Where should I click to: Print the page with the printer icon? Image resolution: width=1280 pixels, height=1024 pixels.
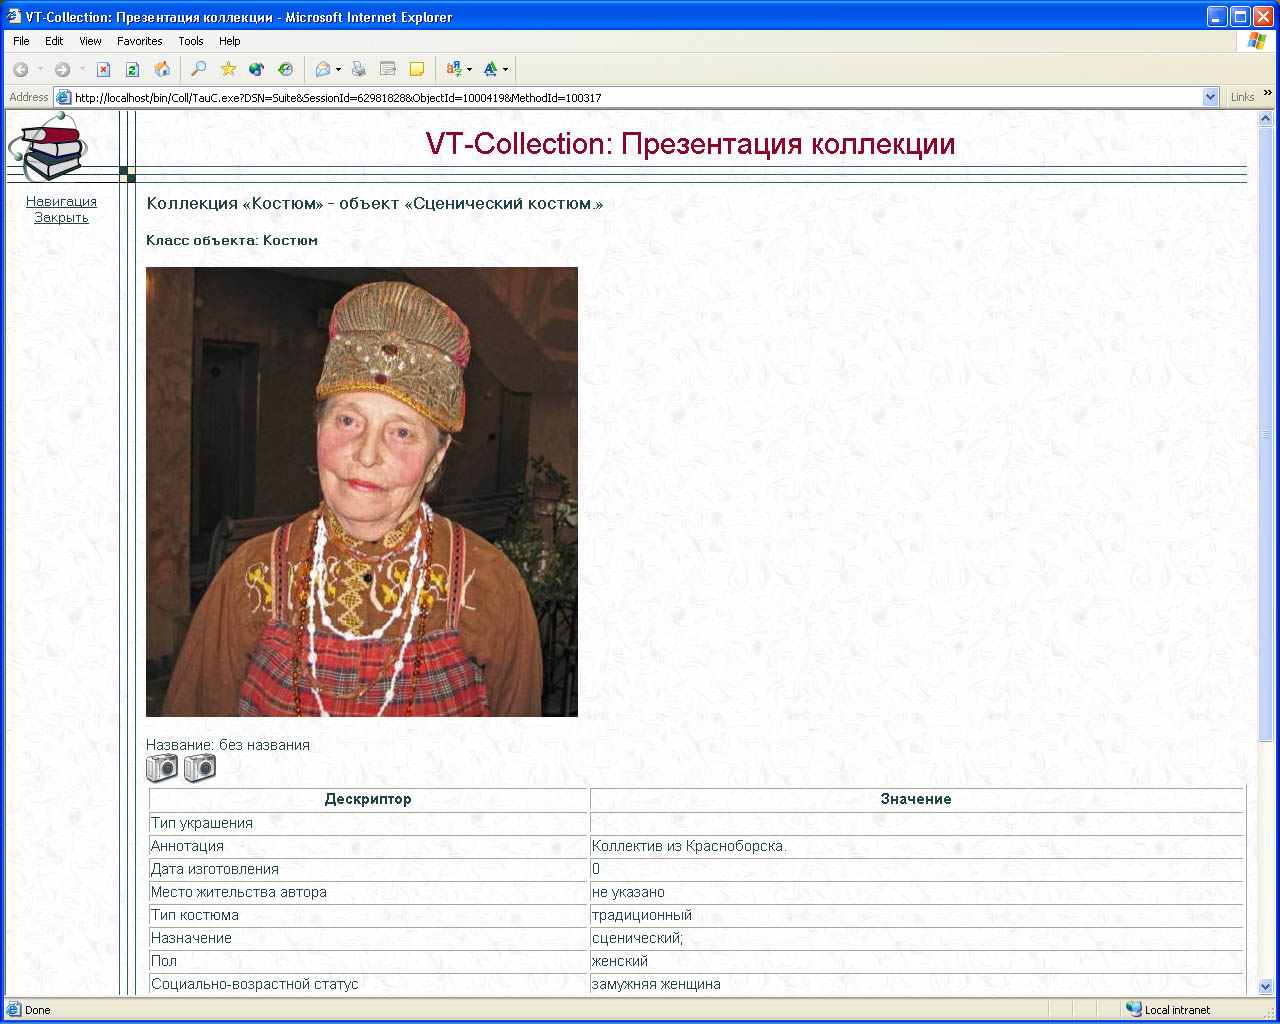click(x=359, y=69)
